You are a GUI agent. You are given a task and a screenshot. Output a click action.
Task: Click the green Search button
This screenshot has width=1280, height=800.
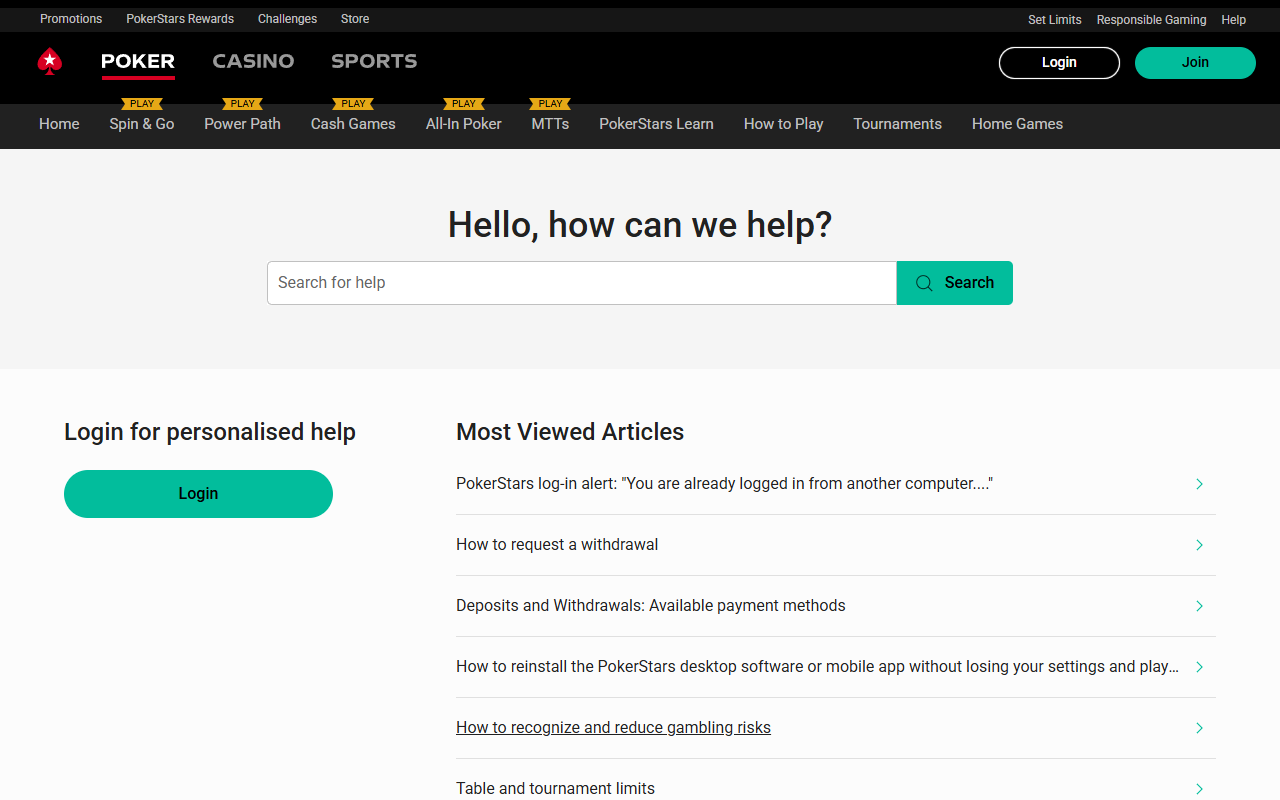[x=955, y=283]
